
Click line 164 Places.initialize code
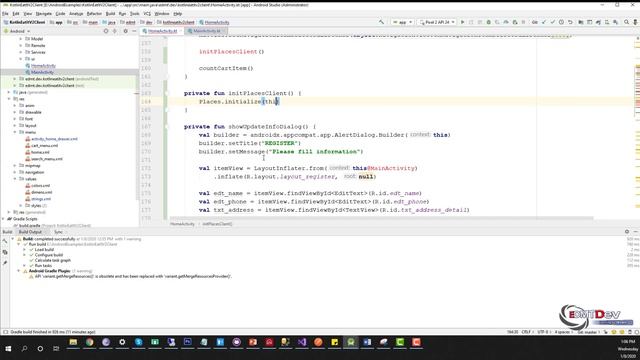pos(239,101)
